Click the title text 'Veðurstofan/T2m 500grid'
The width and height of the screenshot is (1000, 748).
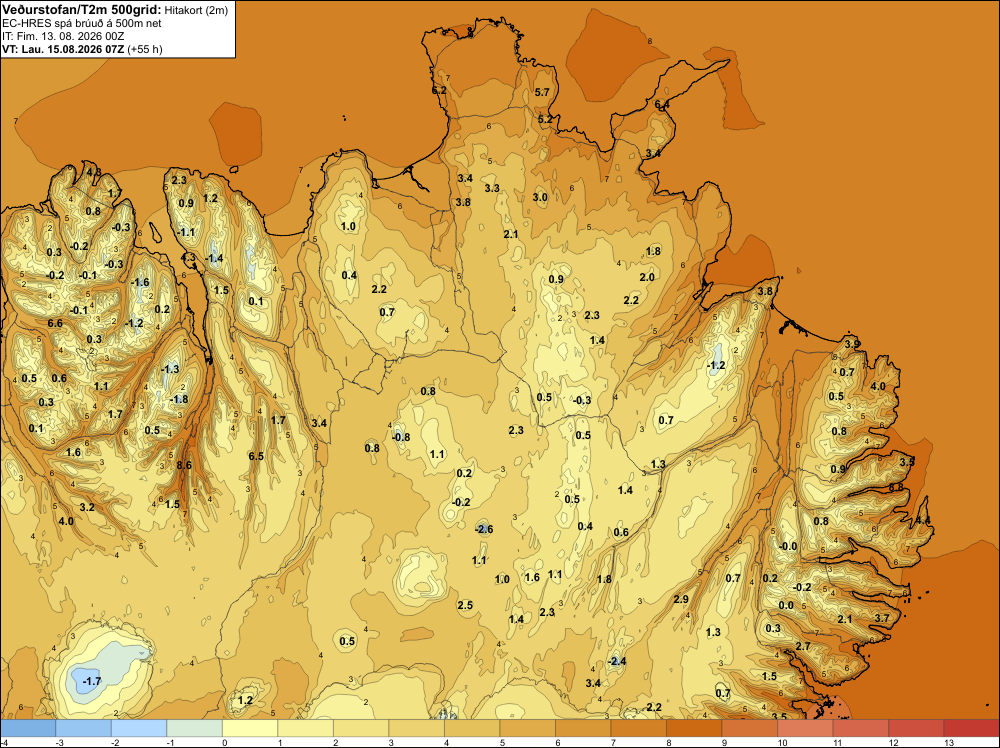(x=82, y=9)
